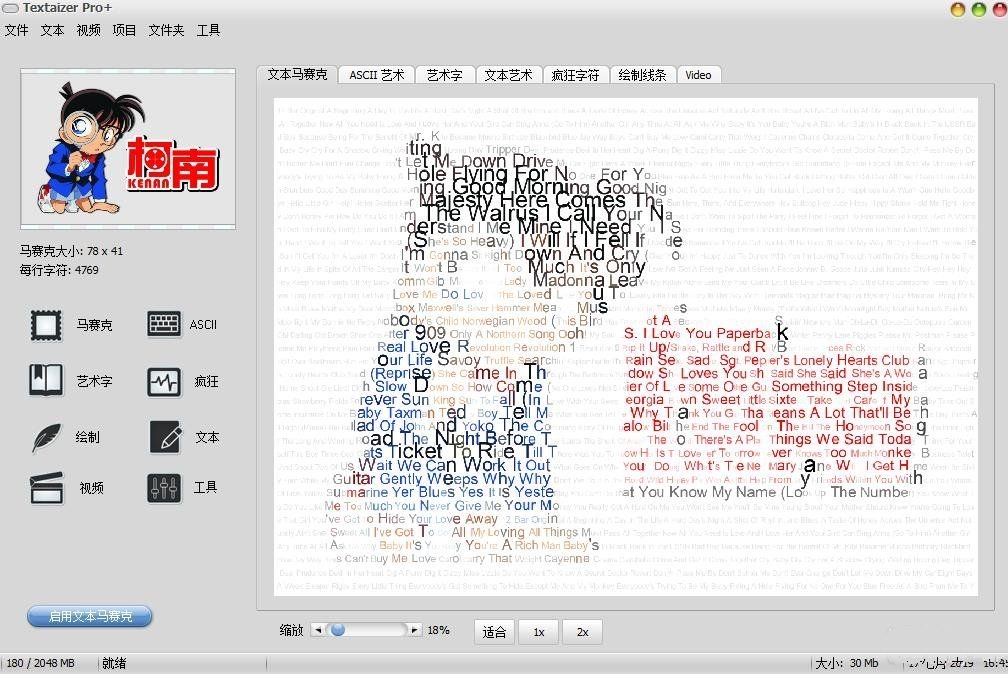1008x674 pixels.
Task: Open the 工具 menu in menu bar
Action: [208, 30]
